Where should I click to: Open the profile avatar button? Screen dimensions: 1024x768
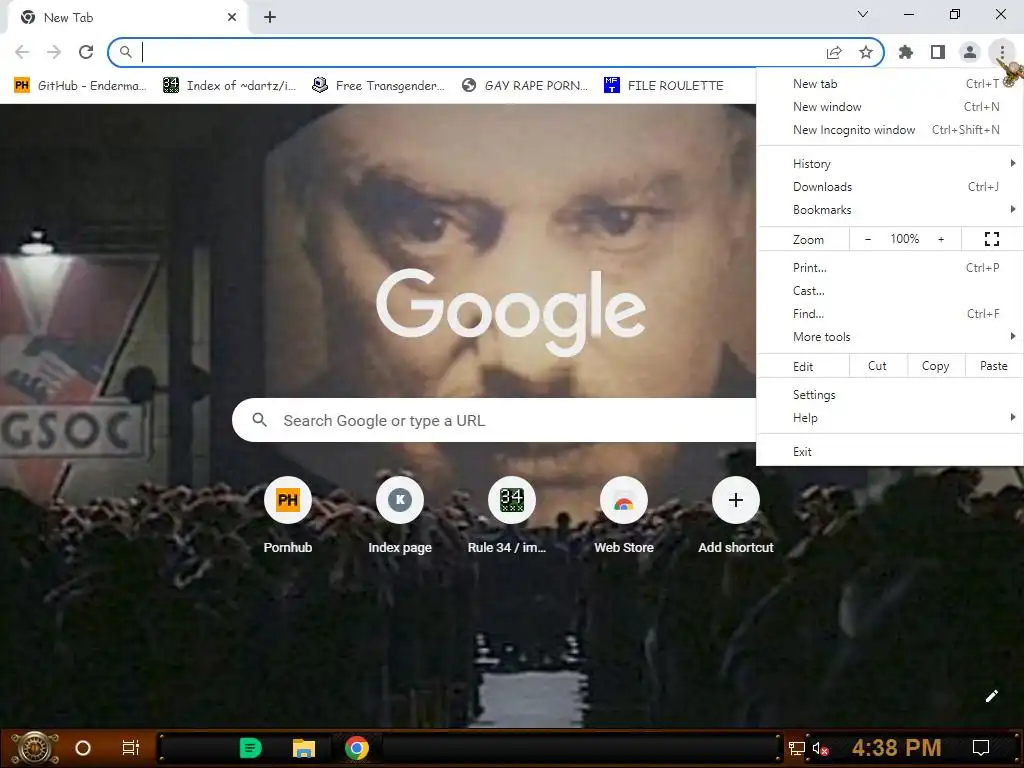[970, 52]
